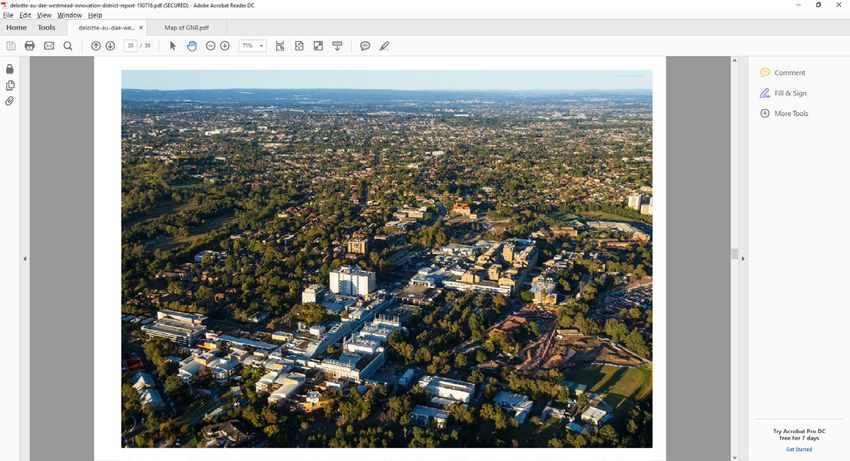
Task: Print the document using the printer icon
Action: coord(30,46)
